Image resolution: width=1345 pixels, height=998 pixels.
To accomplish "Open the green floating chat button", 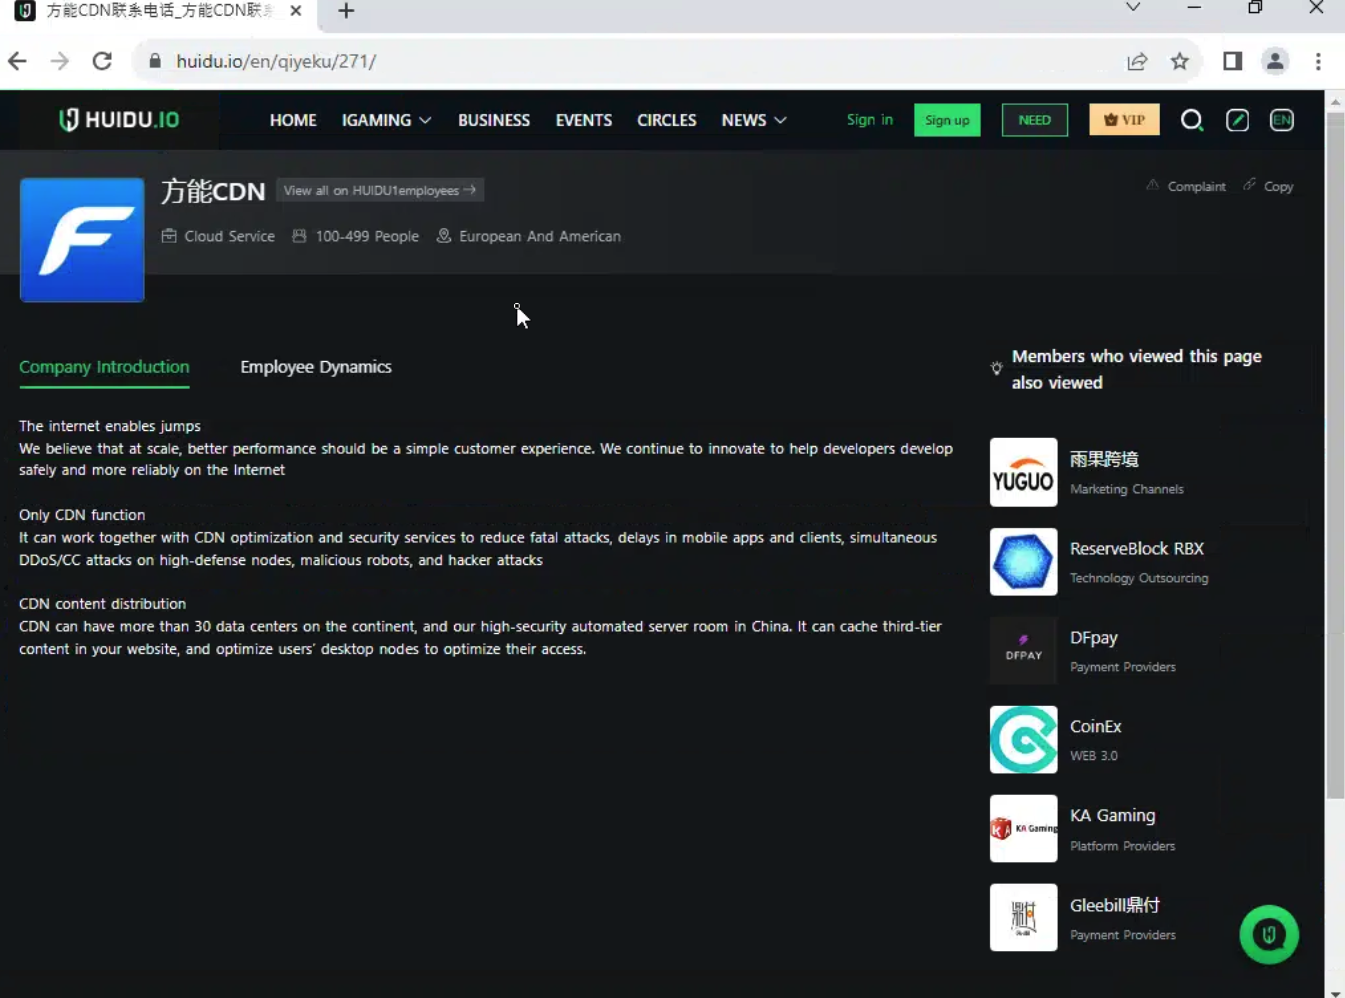I will pyautogui.click(x=1269, y=935).
